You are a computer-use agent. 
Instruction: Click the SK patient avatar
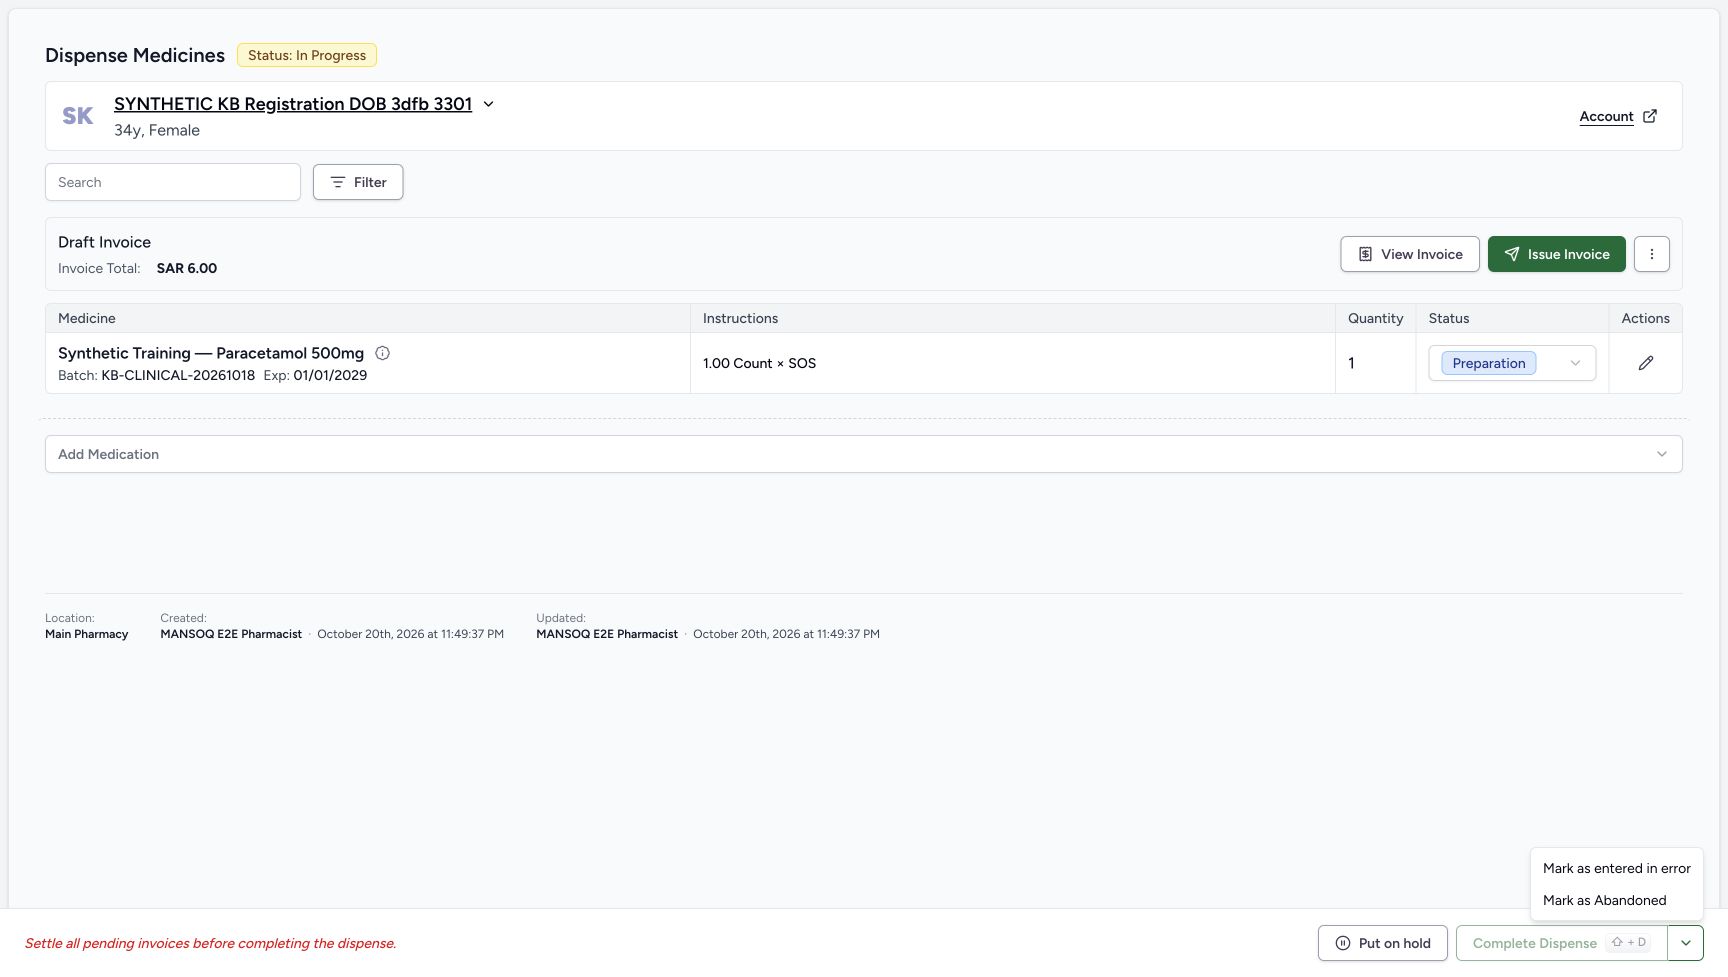pos(78,116)
